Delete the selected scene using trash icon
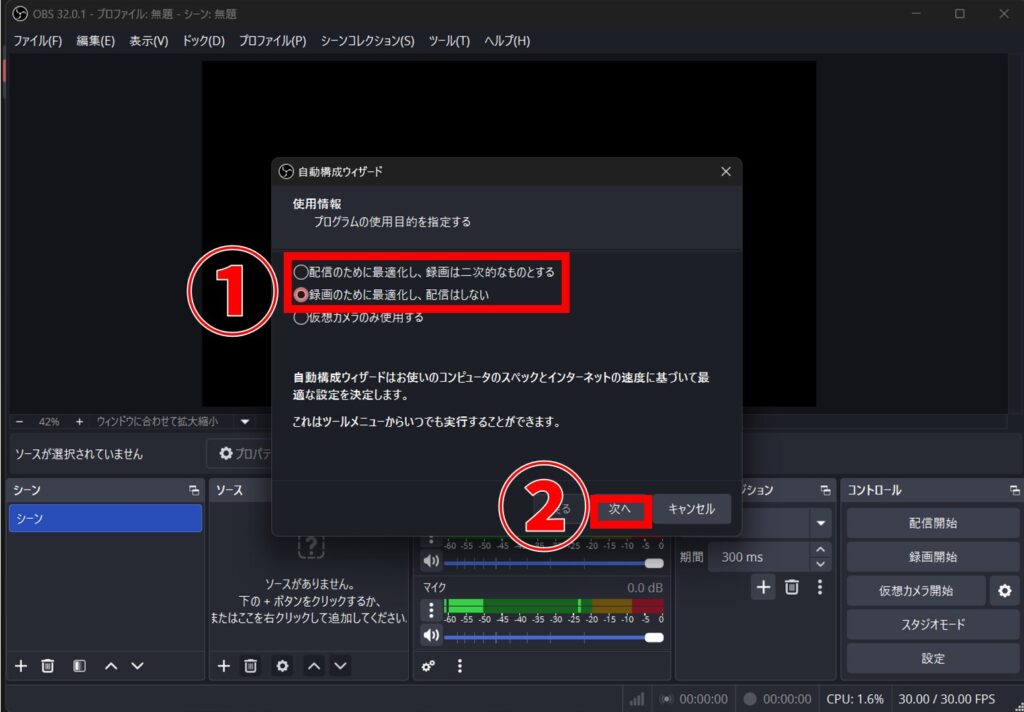This screenshot has width=1024, height=712. coord(47,666)
